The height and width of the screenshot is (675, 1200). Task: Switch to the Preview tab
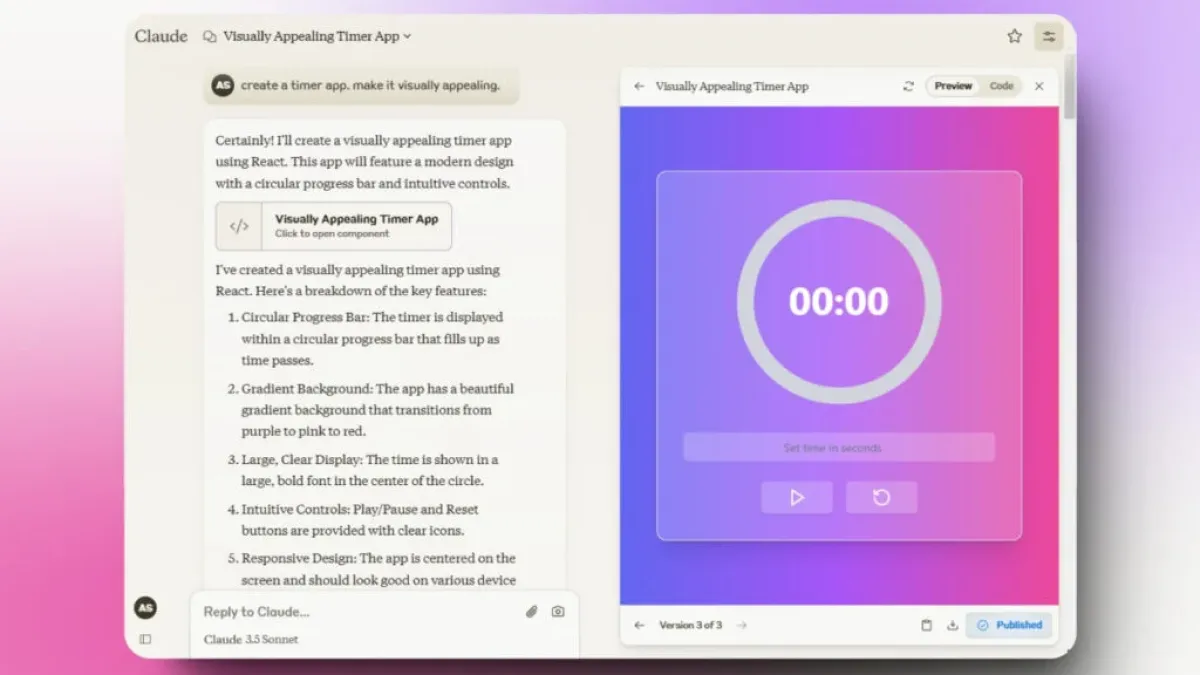click(x=953, y=86)
